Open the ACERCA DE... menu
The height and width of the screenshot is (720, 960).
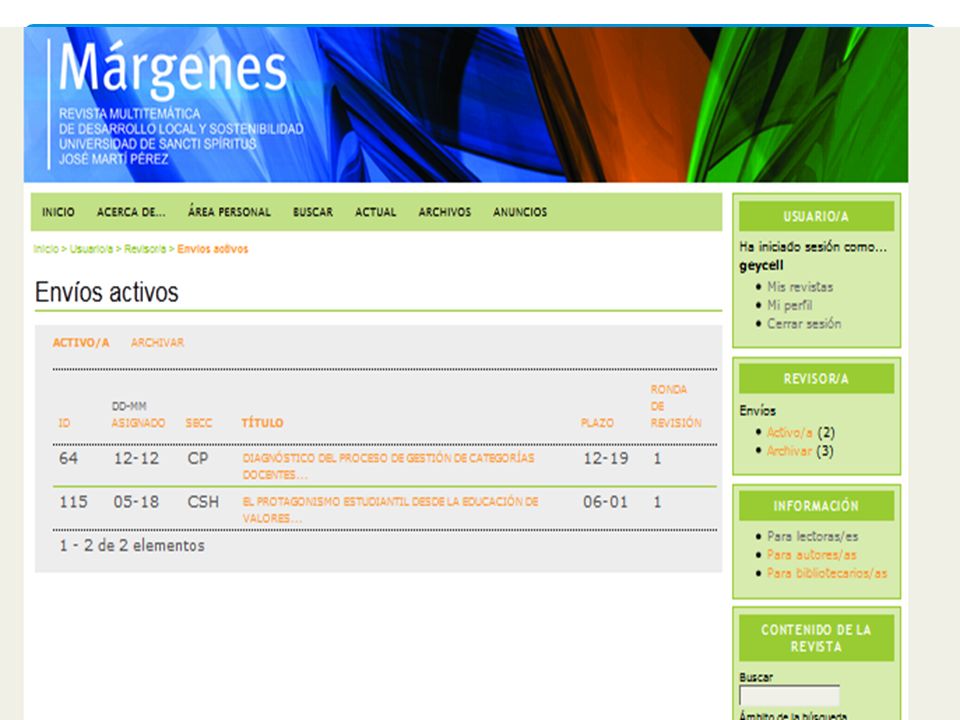(x=131, y=212)
